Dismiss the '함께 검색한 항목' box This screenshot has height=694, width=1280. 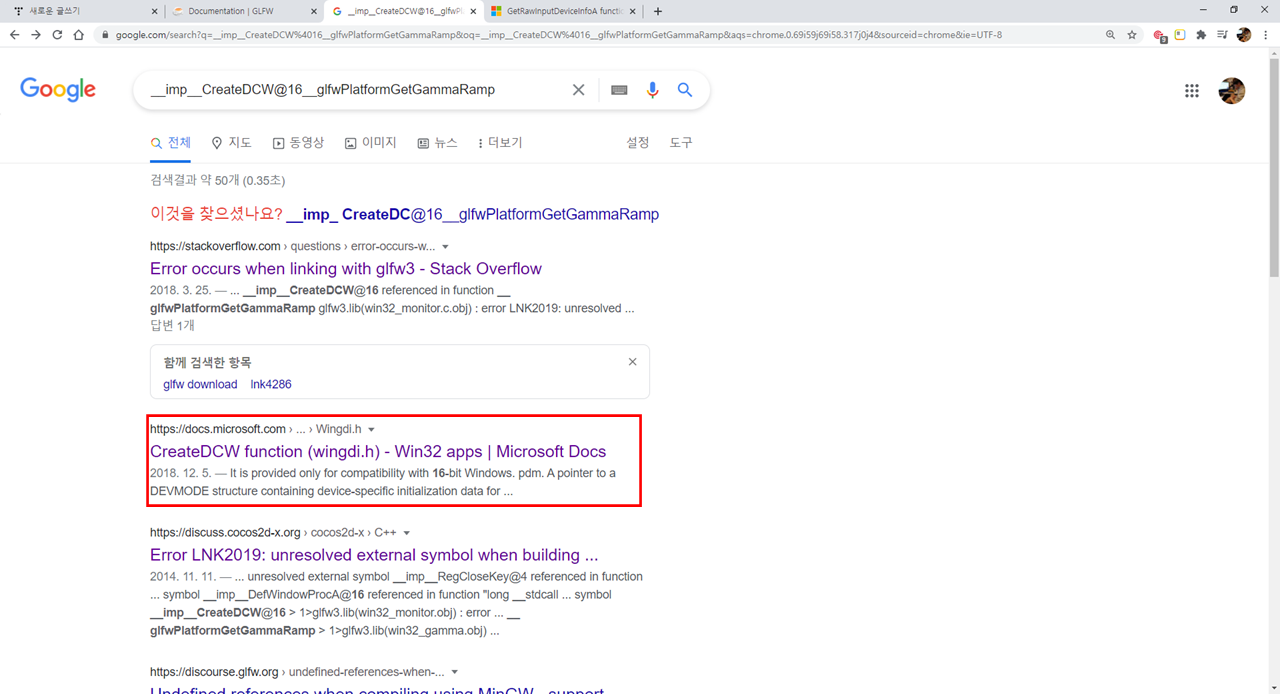click(632, 362)
